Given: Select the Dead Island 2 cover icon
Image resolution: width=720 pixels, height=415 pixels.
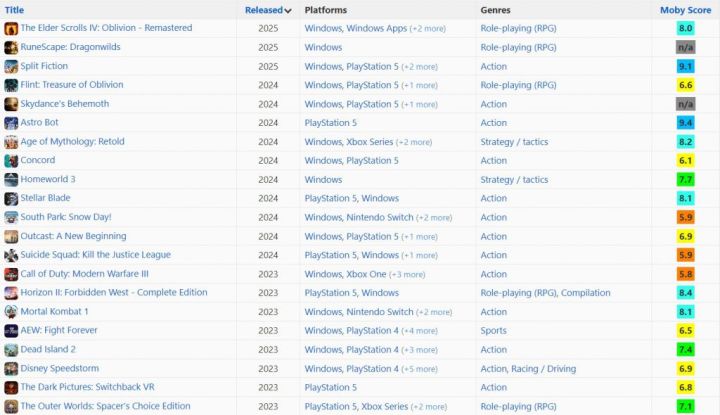Looking at the screenshot, I should [11, 350].
